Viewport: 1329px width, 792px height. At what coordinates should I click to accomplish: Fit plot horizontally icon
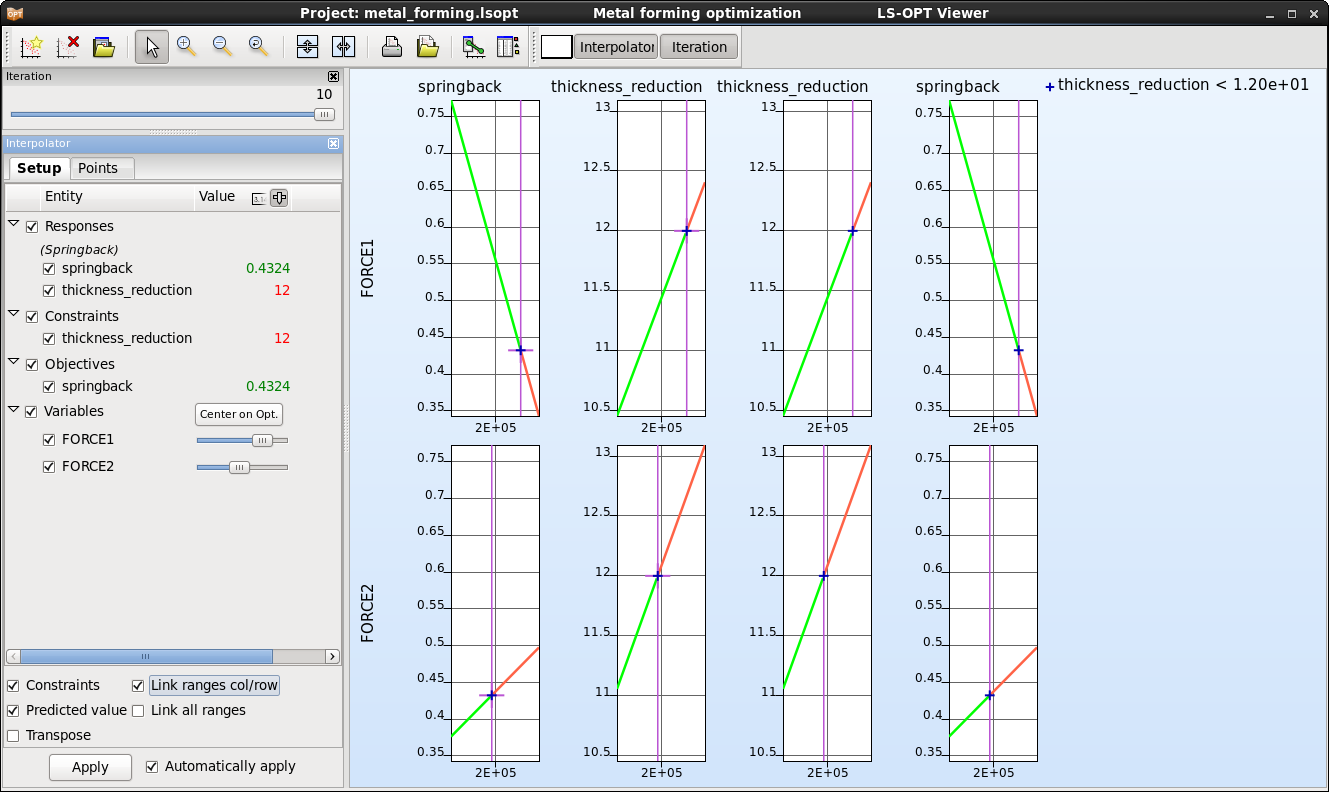coord(343,46)
